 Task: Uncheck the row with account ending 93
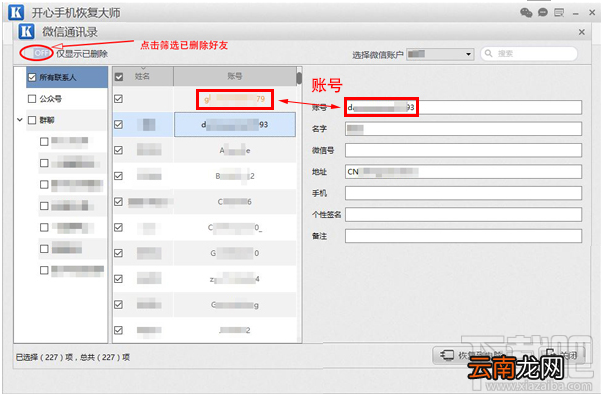118,125
